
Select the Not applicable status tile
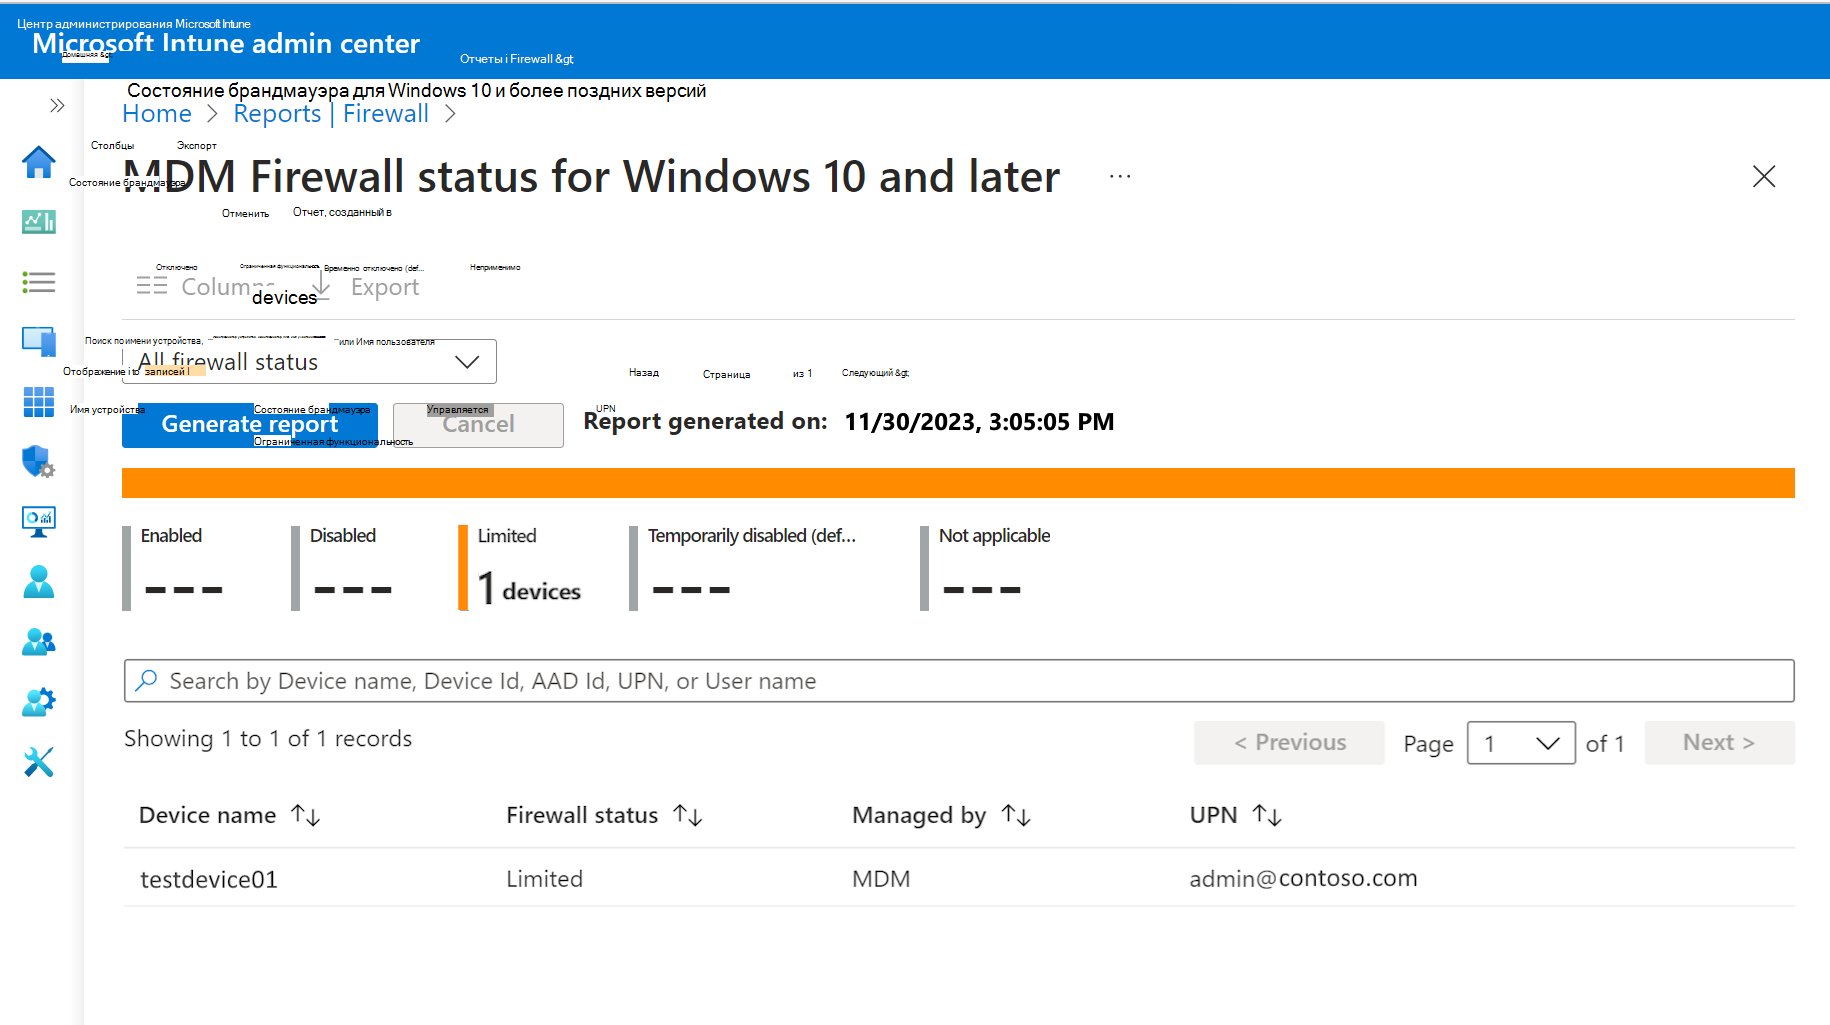tap(987, 568)
